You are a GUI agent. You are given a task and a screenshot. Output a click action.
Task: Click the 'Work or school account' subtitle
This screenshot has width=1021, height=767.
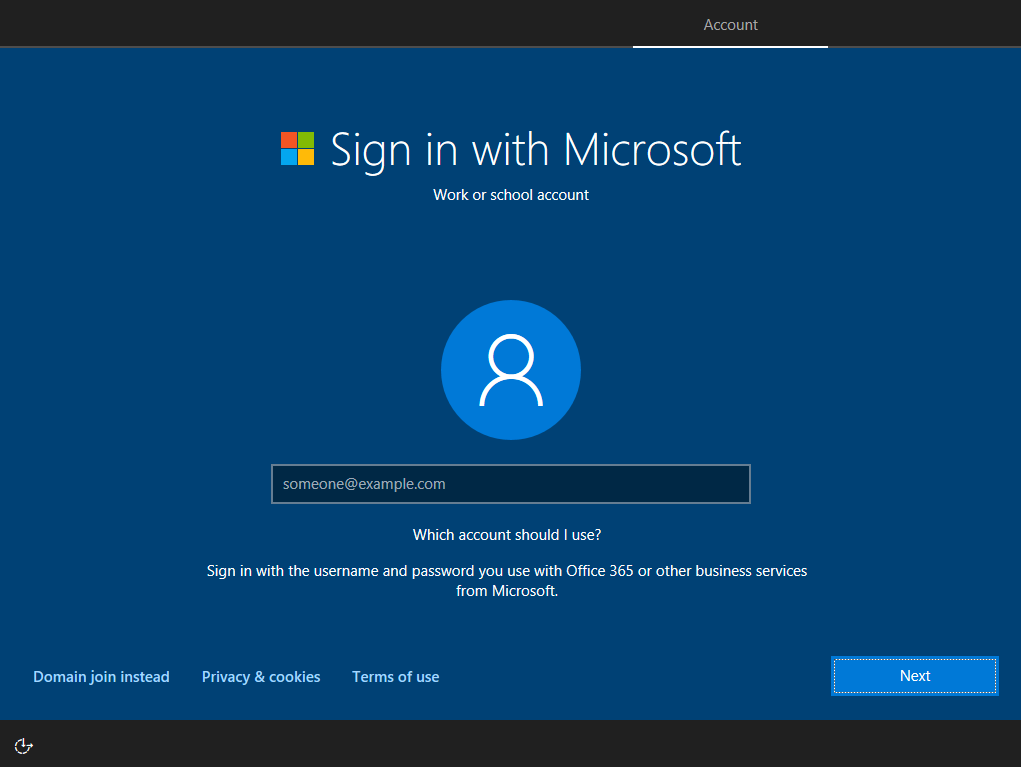(x=510, y=195)
